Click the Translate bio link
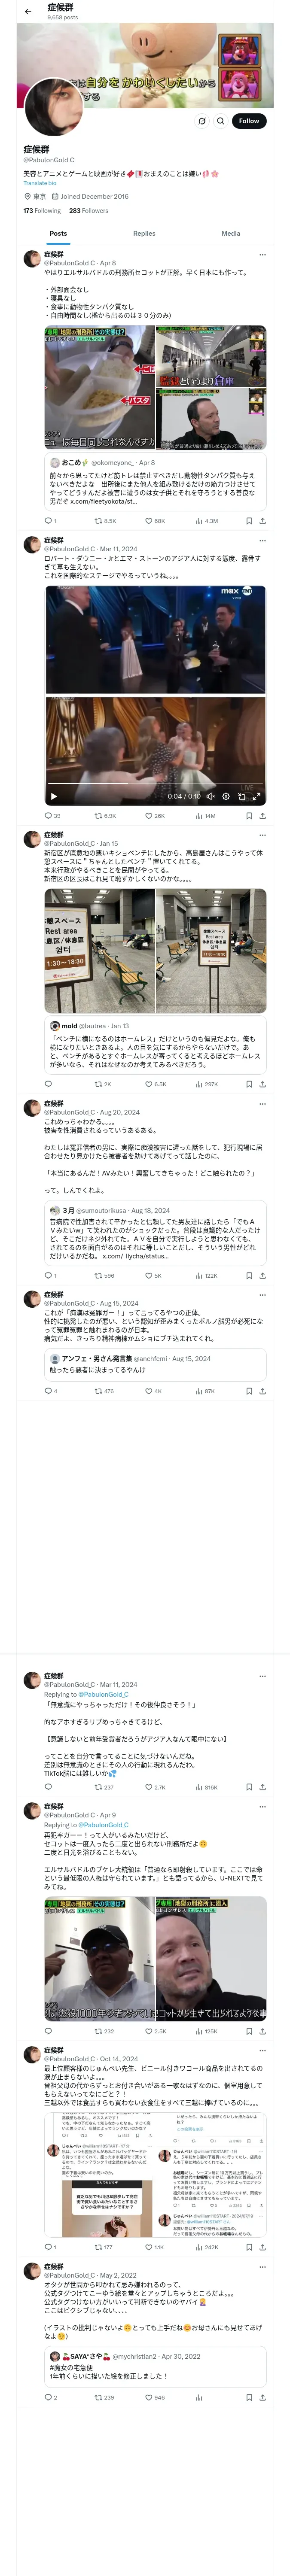The height and width of the screenshot is (2576, 290). (x=40, y=183)
